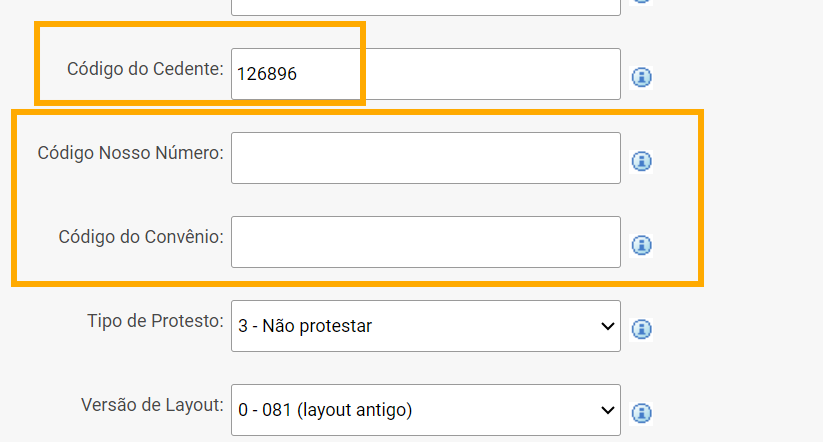Click the 'Código Nosso Número:' label
823x442 pixels.
point(131,153)
